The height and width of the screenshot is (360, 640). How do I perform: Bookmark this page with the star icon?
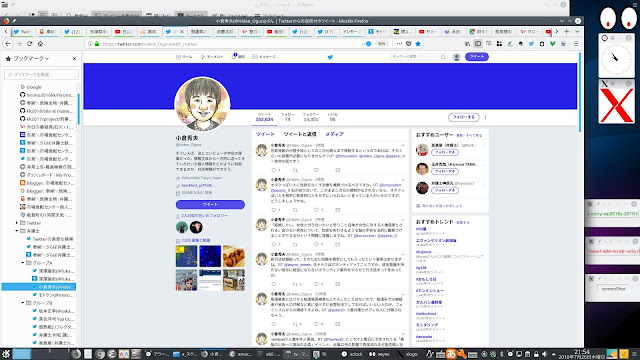(x=418, y=44)
